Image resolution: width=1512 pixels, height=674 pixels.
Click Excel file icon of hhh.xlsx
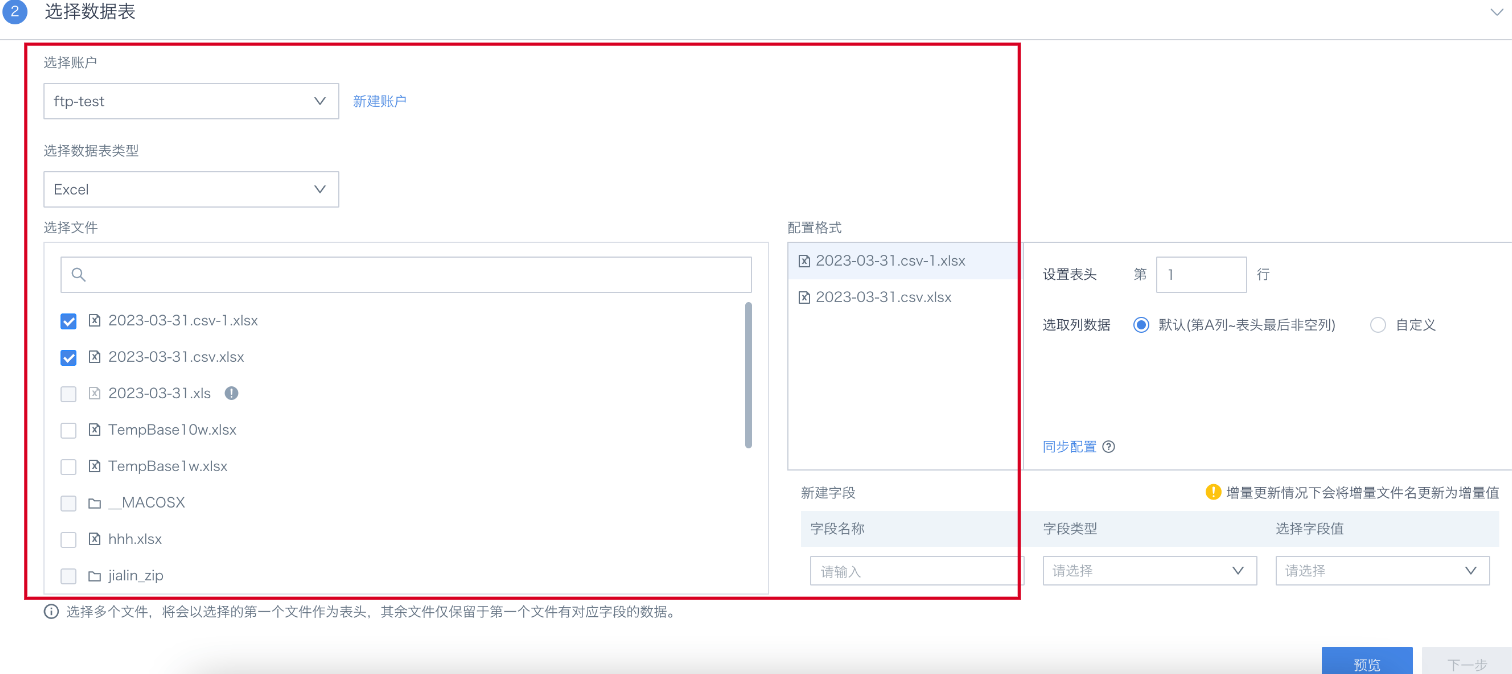coord(95,539)
